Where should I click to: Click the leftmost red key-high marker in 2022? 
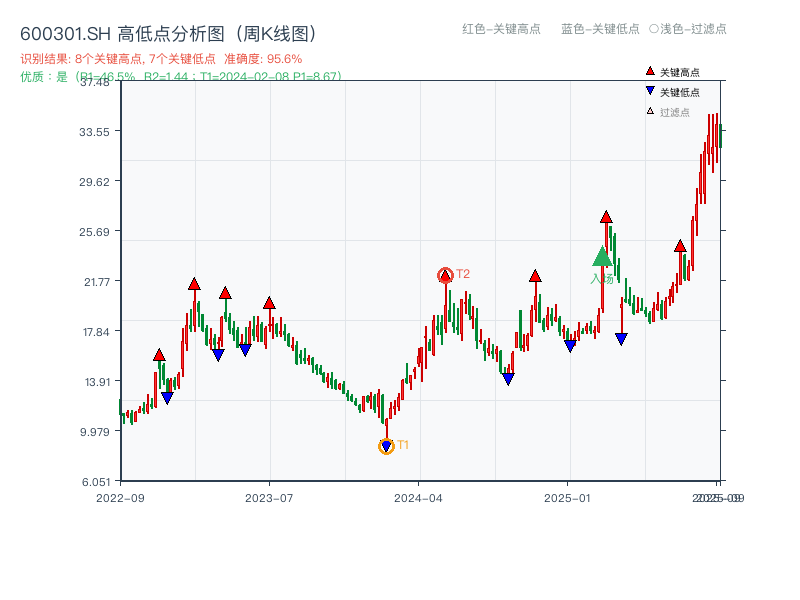[159, 355]
